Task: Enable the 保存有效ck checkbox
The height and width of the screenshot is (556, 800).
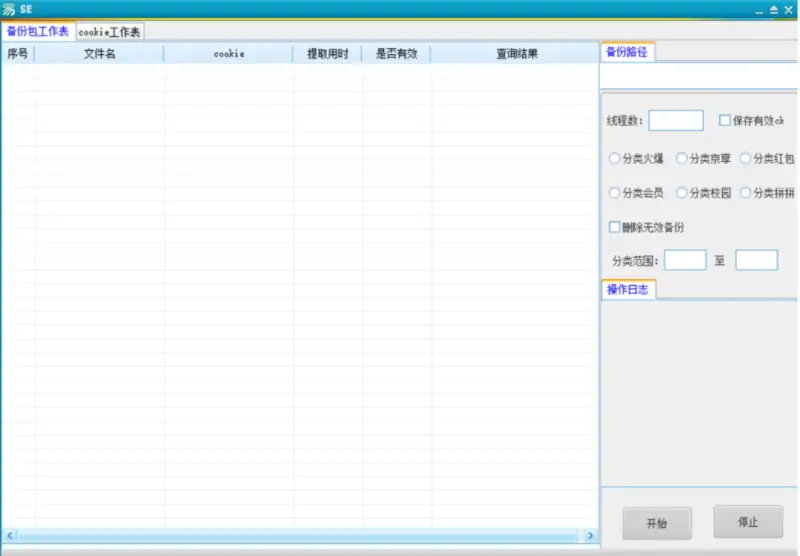Action: 725,121
